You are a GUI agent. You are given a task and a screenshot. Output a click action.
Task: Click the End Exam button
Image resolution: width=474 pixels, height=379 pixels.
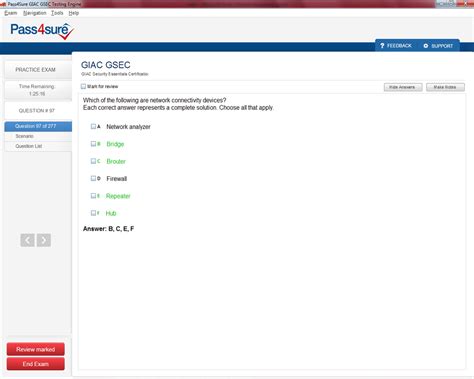36,364
